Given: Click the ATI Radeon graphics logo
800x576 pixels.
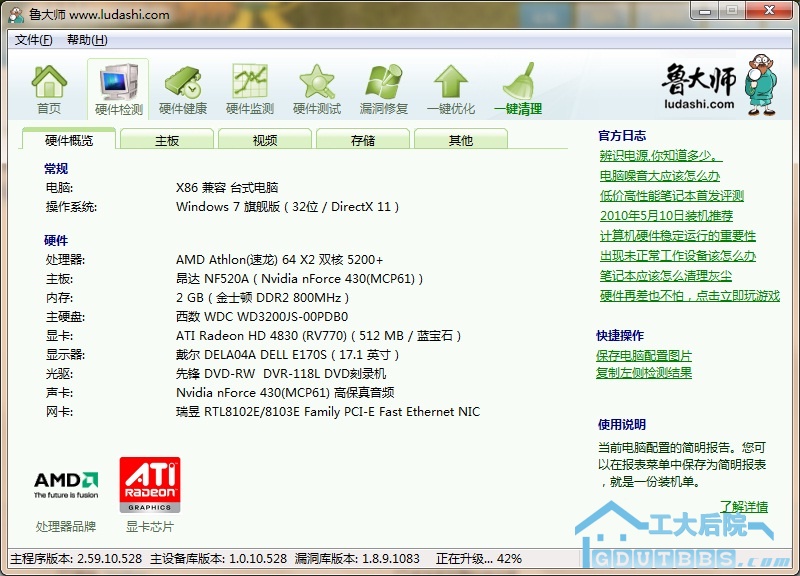Looking at the screenshot, I should pyautogui.click(x=150, y=484).
